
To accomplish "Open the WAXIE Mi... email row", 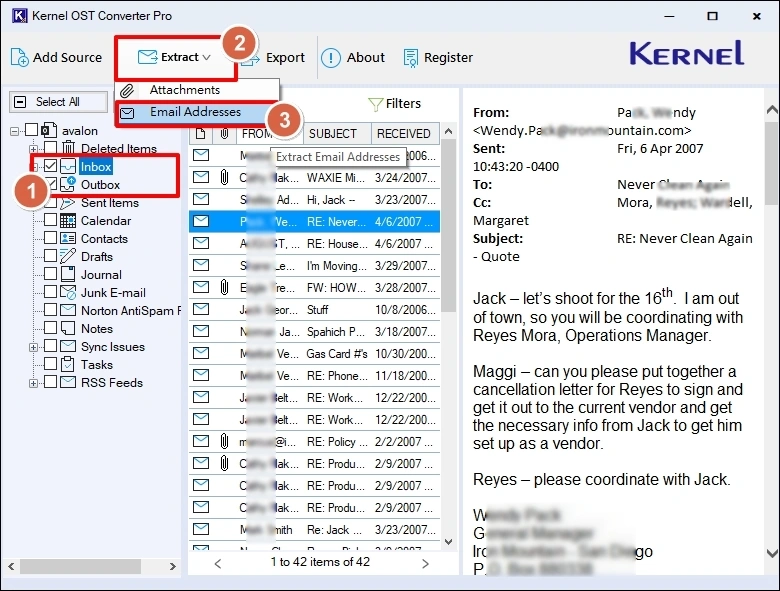I will (314, 178).
